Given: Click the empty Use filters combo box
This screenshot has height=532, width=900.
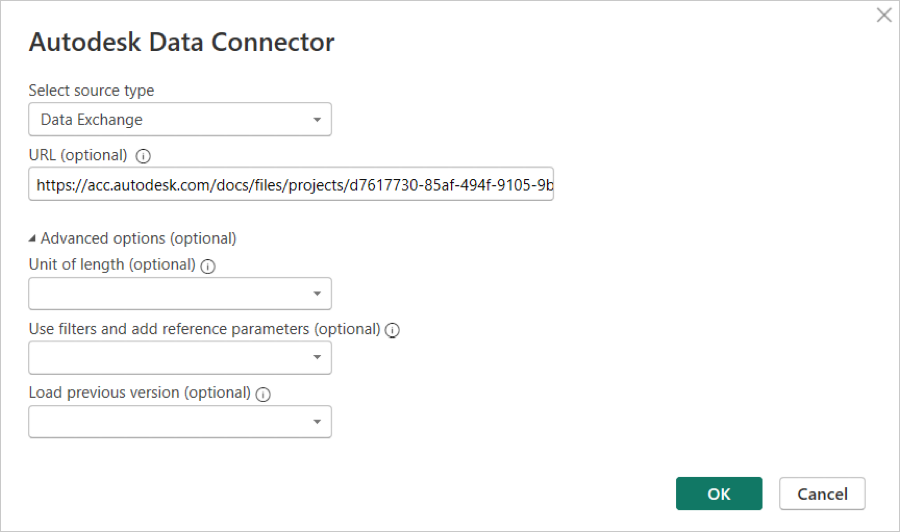Looking at the screenshot, I should click(165, 358).
